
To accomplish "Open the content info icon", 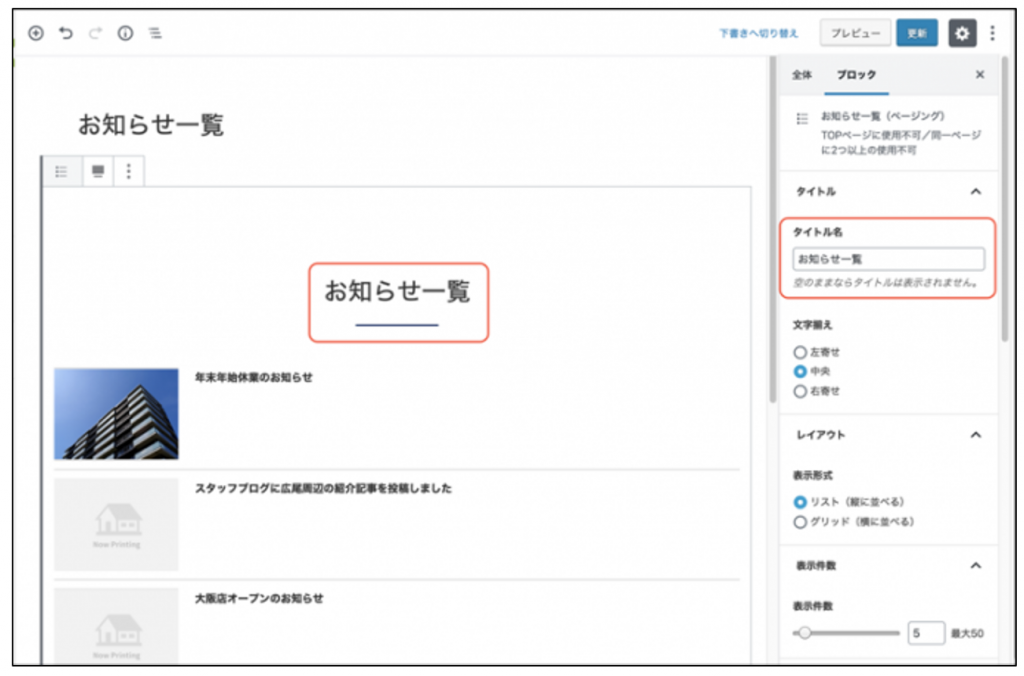I will 125,33.
